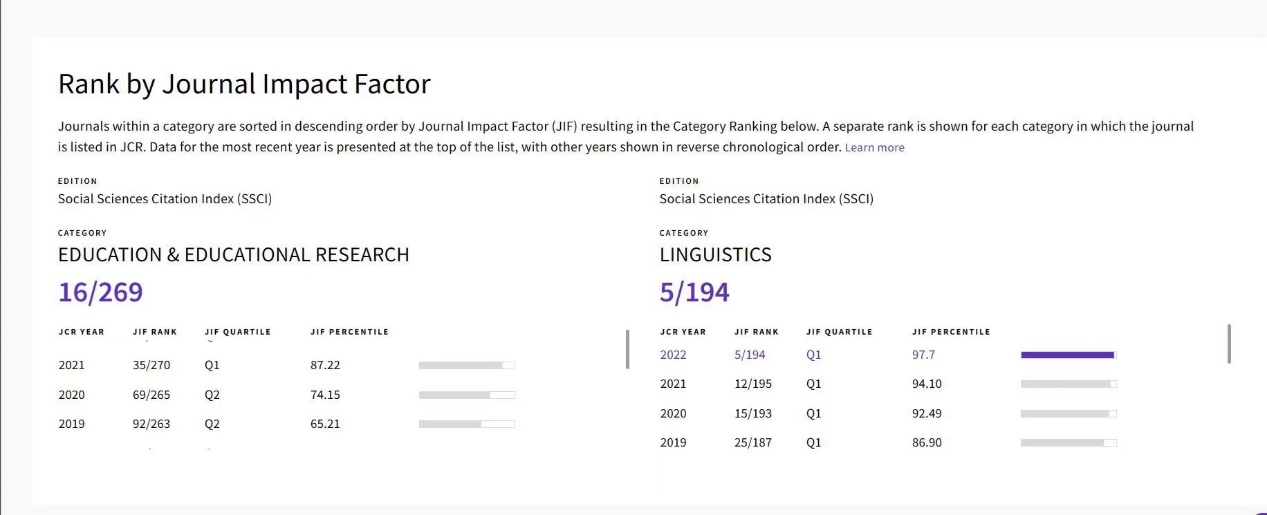Click the large 5/194 Linguistics rank heading
This screenshot has width=1267, height=515.
[694, 292]
